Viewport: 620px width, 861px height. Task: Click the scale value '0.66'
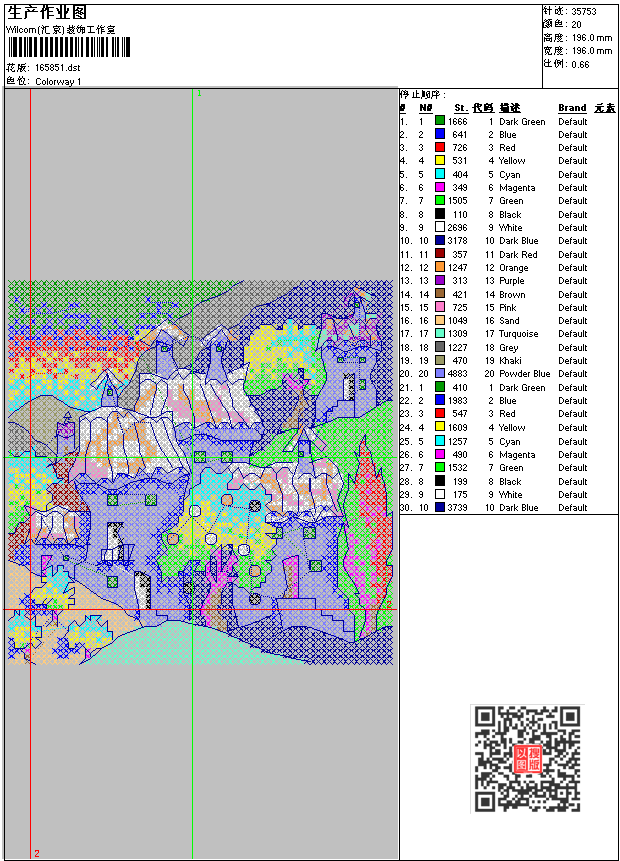tap(580, 64)
